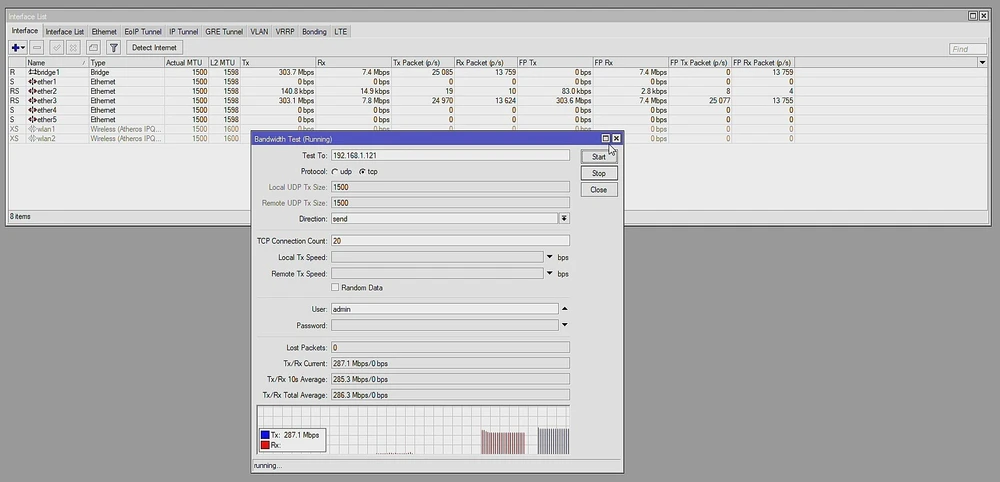Screen dimensions: 1000x482
Task: Open the Filter funnel icon
Action: click(114, 47)
